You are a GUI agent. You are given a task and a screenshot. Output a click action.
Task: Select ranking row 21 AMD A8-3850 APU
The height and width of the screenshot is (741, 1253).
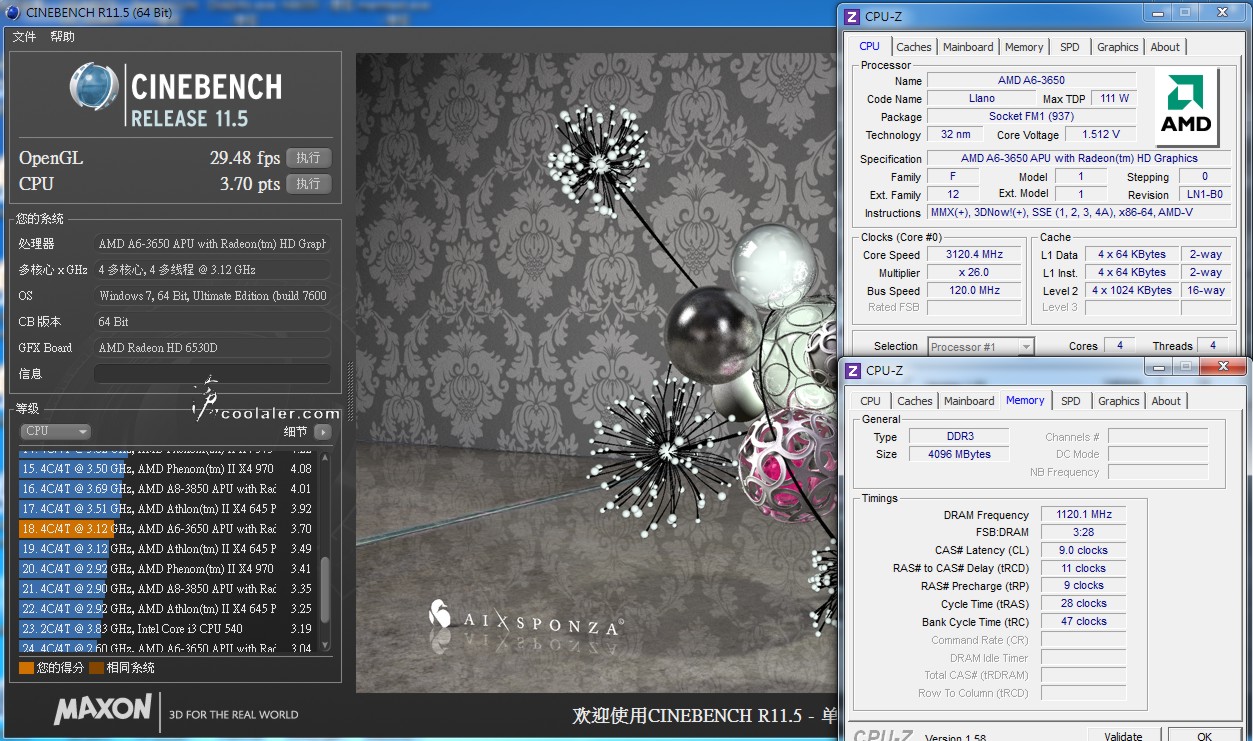point(167,589)
